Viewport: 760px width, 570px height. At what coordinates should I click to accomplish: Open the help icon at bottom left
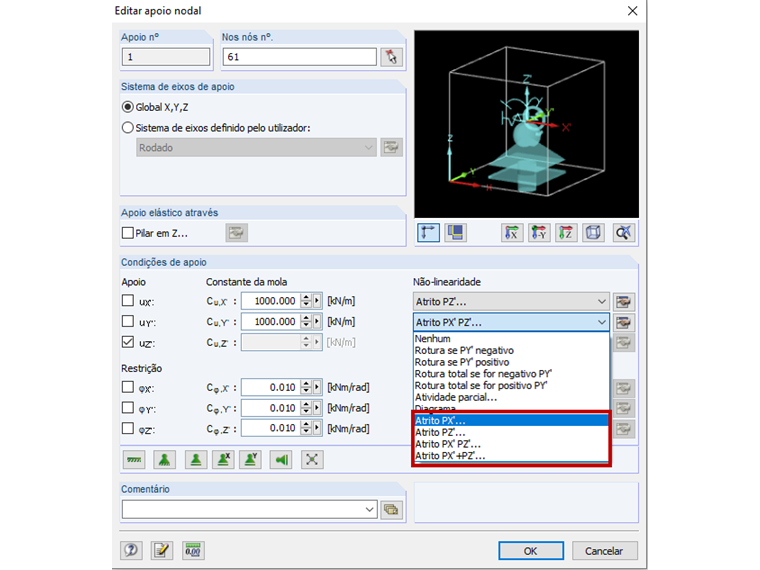tap(131, 550)
